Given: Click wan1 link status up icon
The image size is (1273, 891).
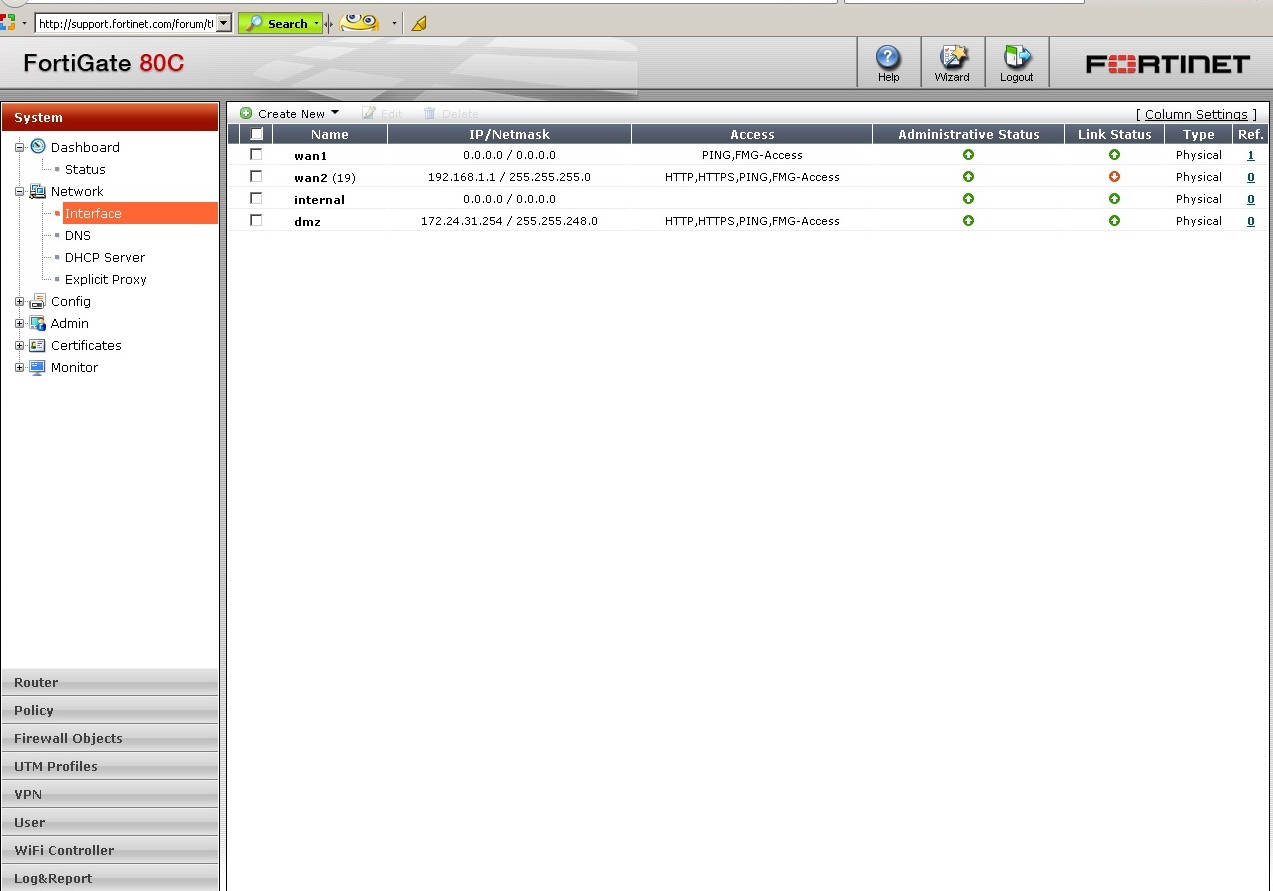Looking at the screenshot, I should click(1114, 155).
